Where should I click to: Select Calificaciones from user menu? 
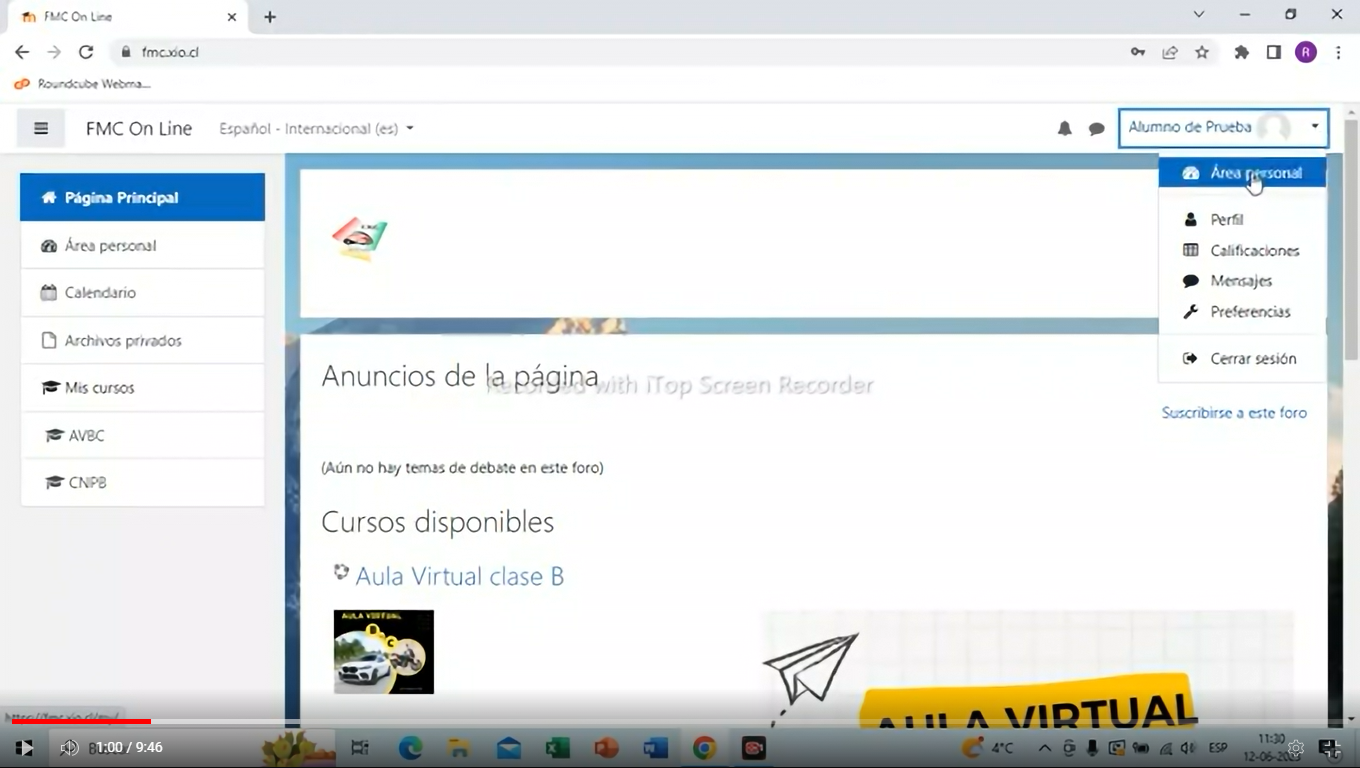tap(1254, 250)
